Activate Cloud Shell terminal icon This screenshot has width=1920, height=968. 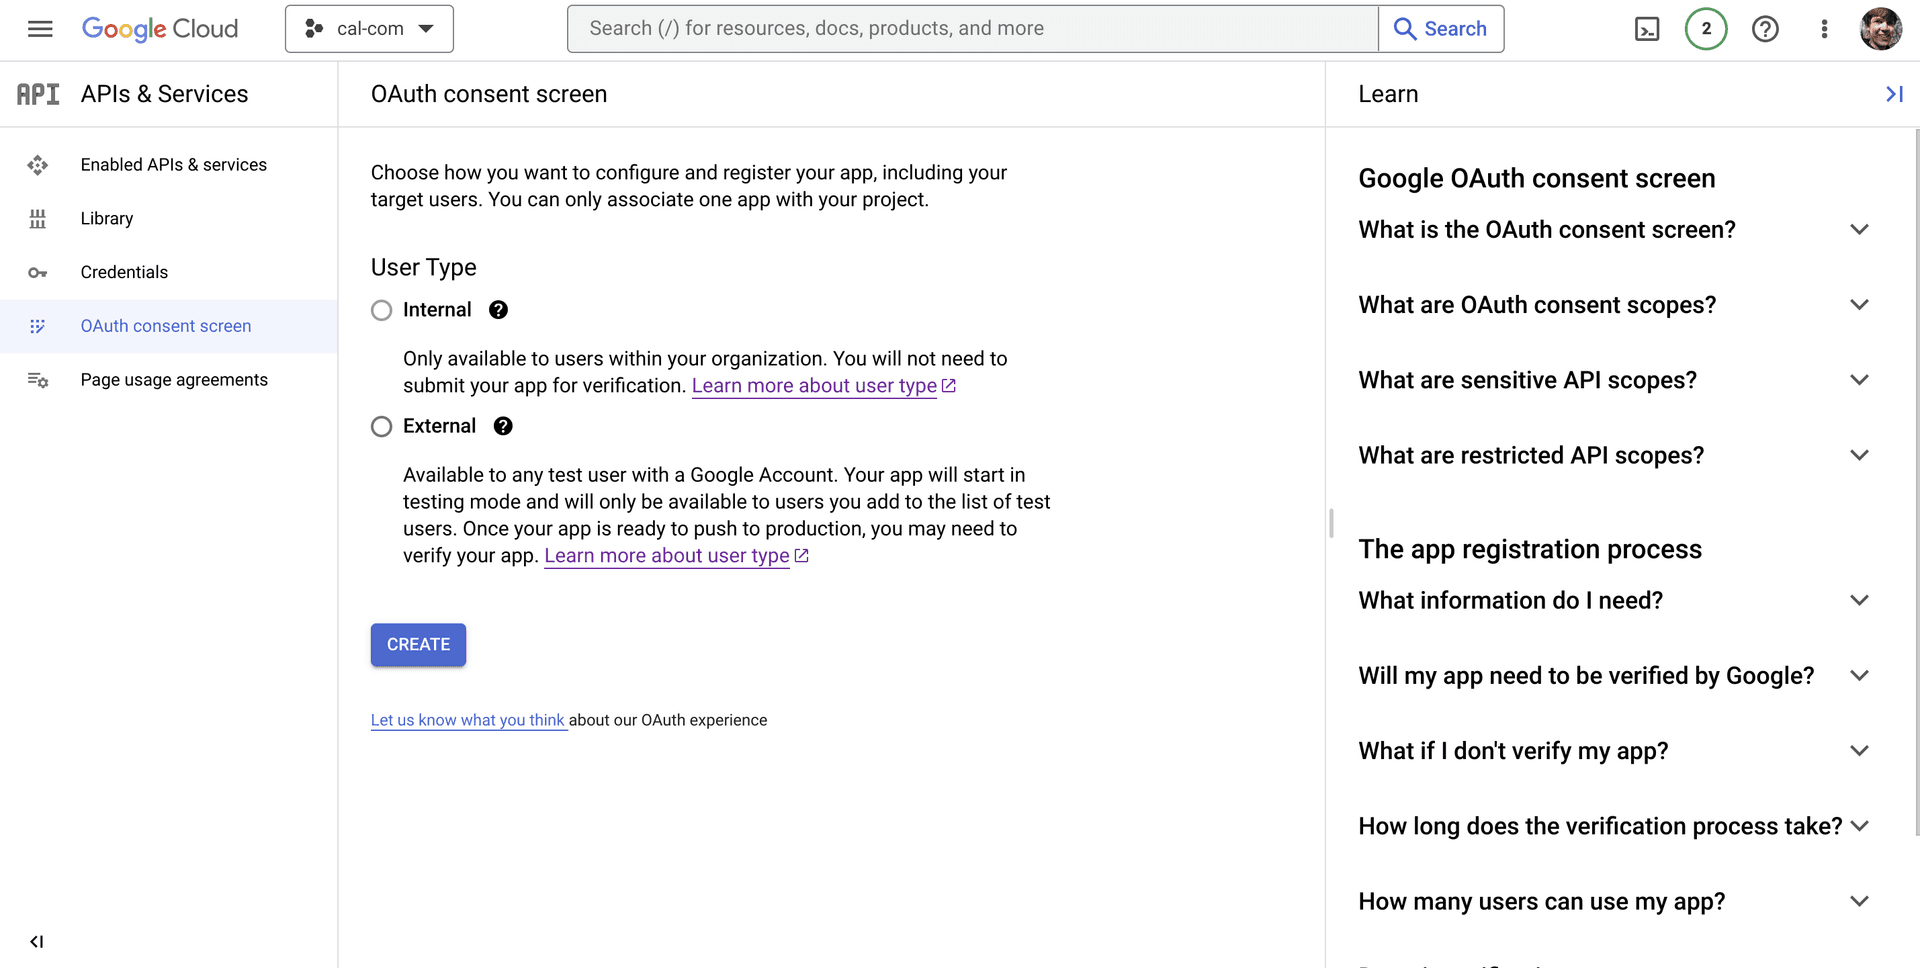pos(1646,29)
